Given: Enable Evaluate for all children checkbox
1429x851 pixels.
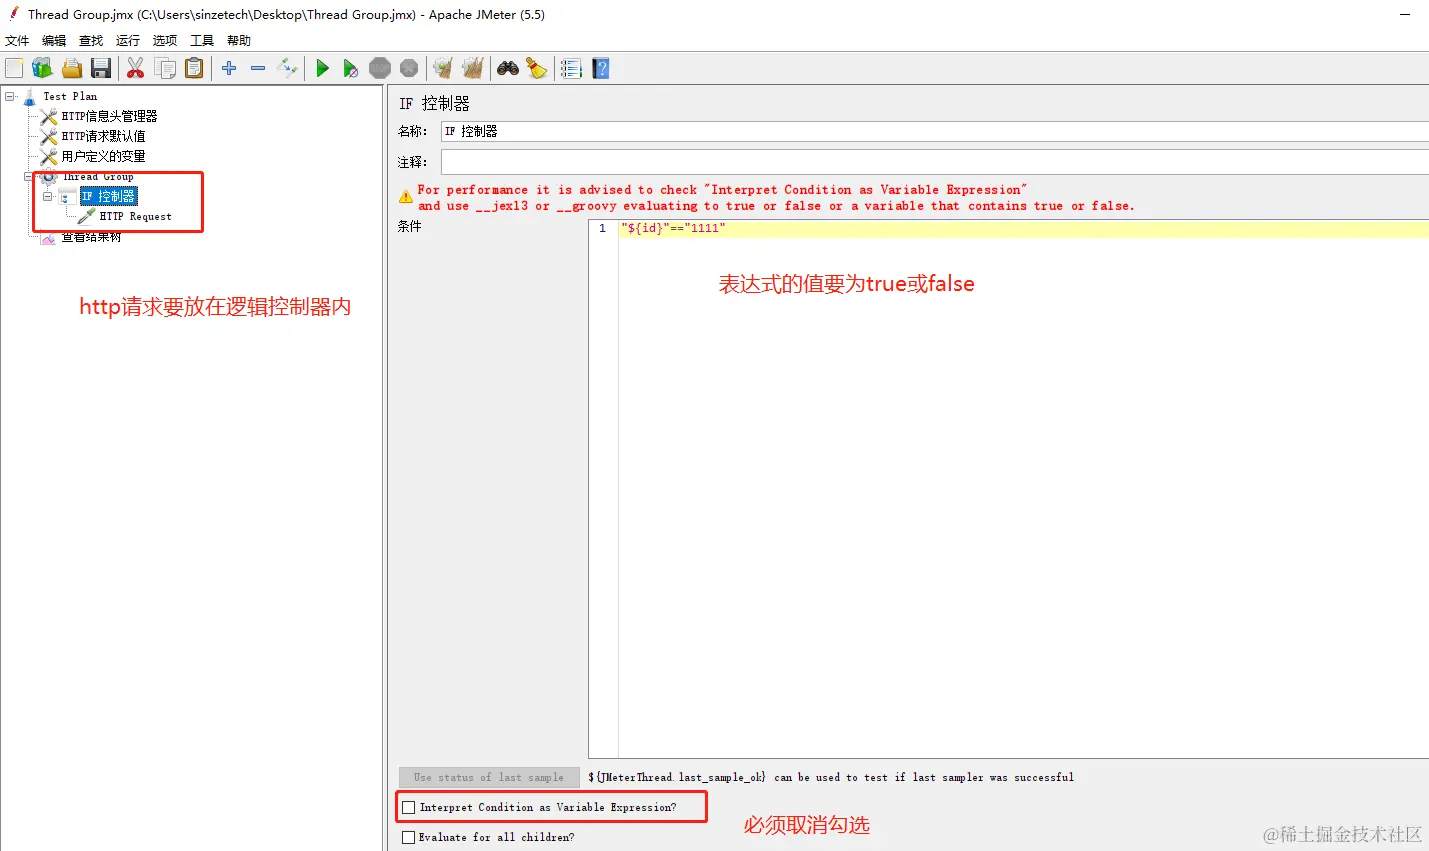Looking at the screenshot, I should [x=408, y=837].
